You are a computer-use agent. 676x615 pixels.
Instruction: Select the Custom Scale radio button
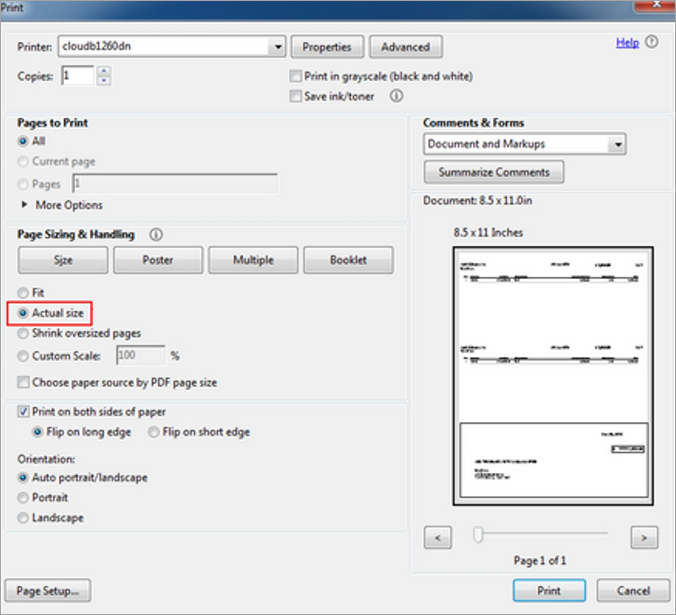click(x=23, y=356)
